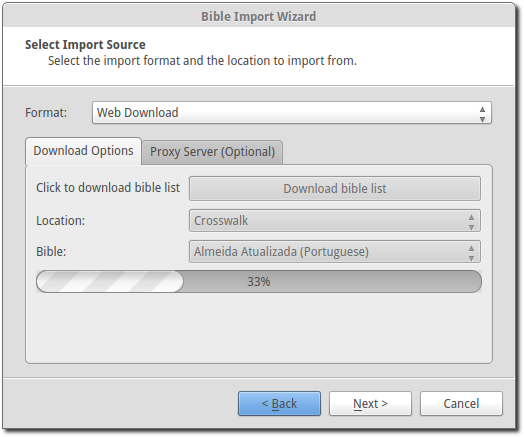Expand the Location dropdown showing Crosswalk
Screen dimensions: 524x437
(x=335, y=221)
